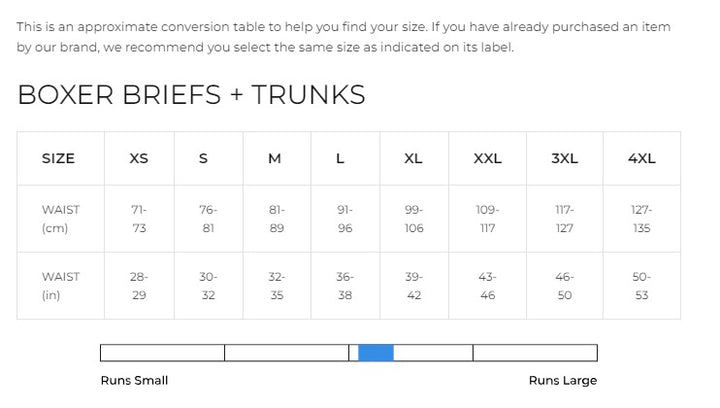Click the 43-46 inch waist cell
The height and width of the screenshot is (408, 720).
coord(487,285)
